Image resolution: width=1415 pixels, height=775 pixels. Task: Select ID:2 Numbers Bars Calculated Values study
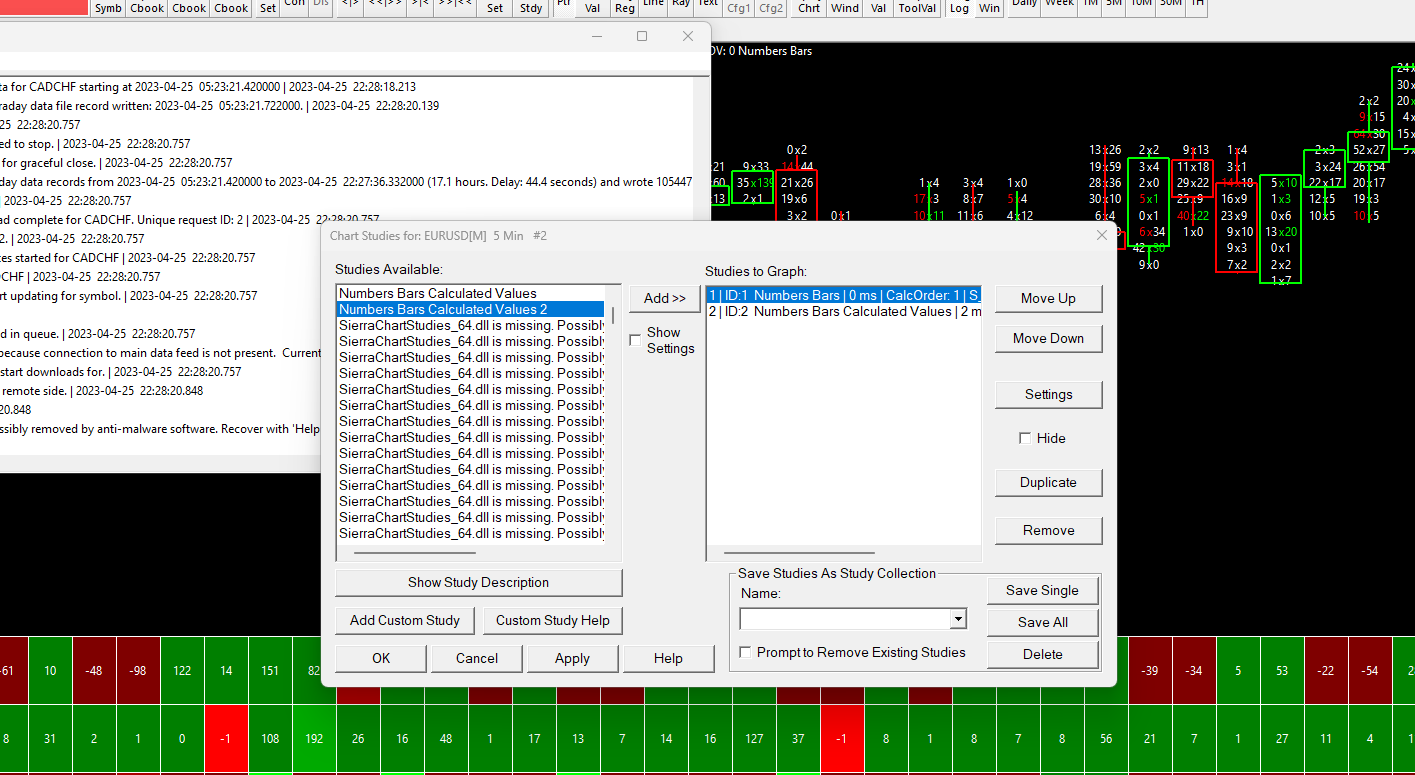pyautogui.click(x=843, y=311)
